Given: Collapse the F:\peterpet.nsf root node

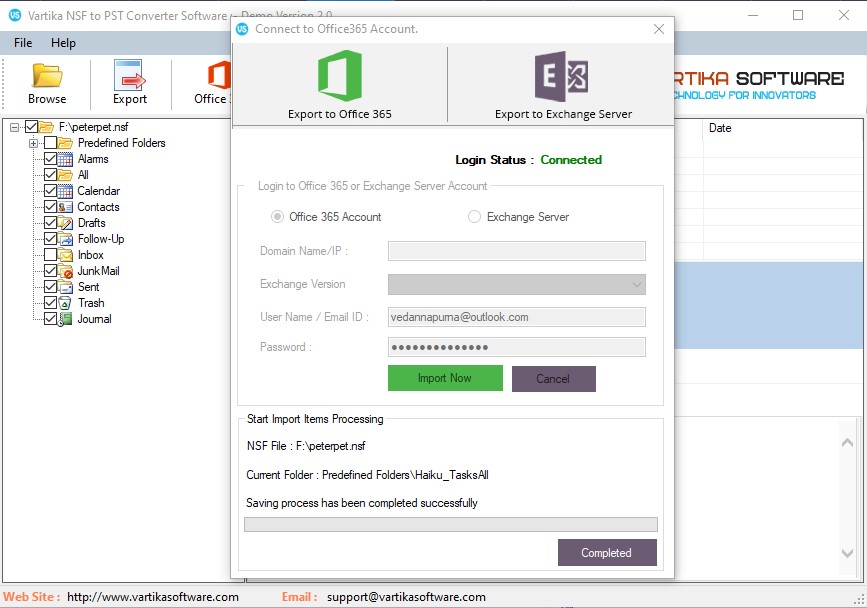Looking at the screenshot, I should (x=14, y=127).
